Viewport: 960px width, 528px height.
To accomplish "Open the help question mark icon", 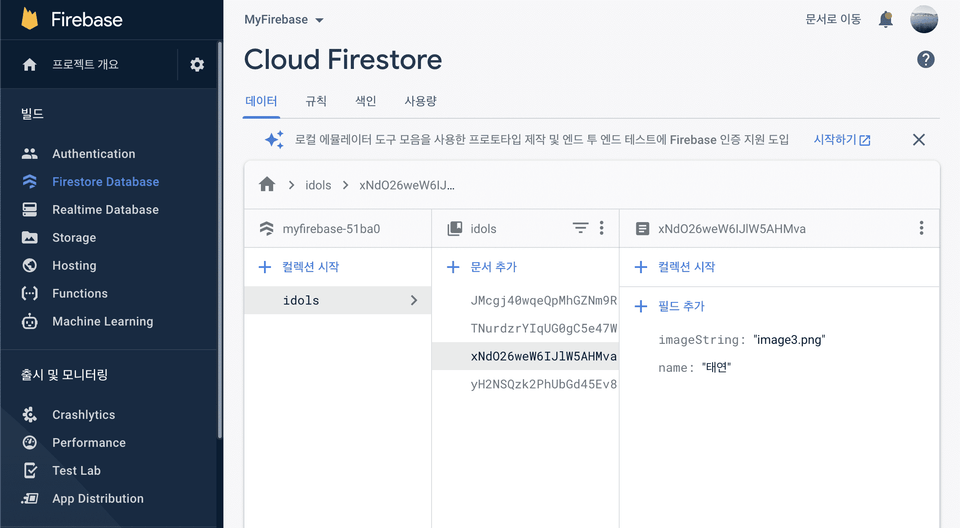I will click(x=925, y=59).
